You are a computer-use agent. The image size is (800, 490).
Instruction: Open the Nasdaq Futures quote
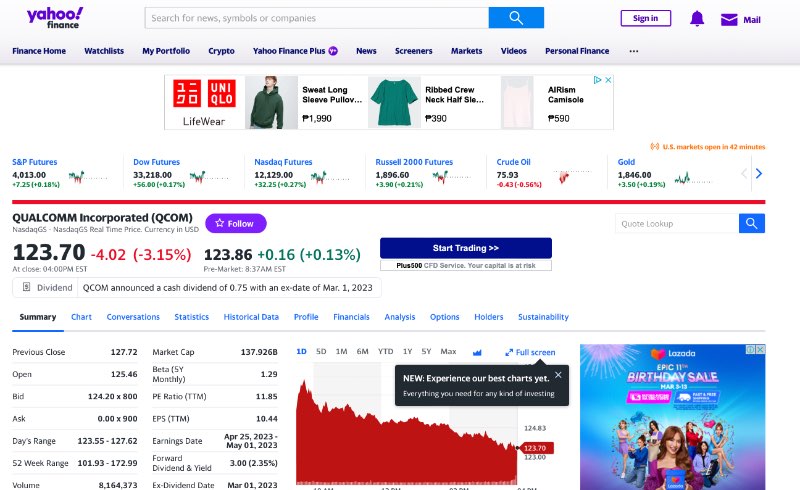tap(283, 162)
